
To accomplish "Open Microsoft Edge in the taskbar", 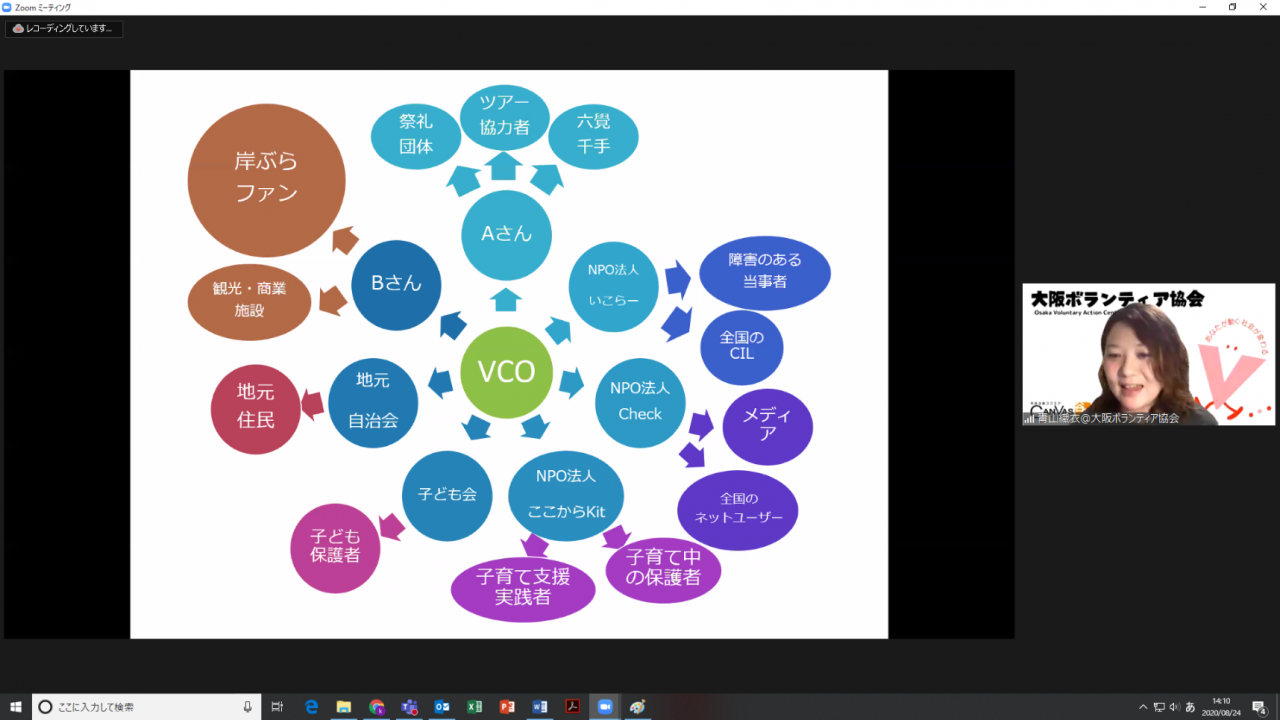I will [311, 707].
